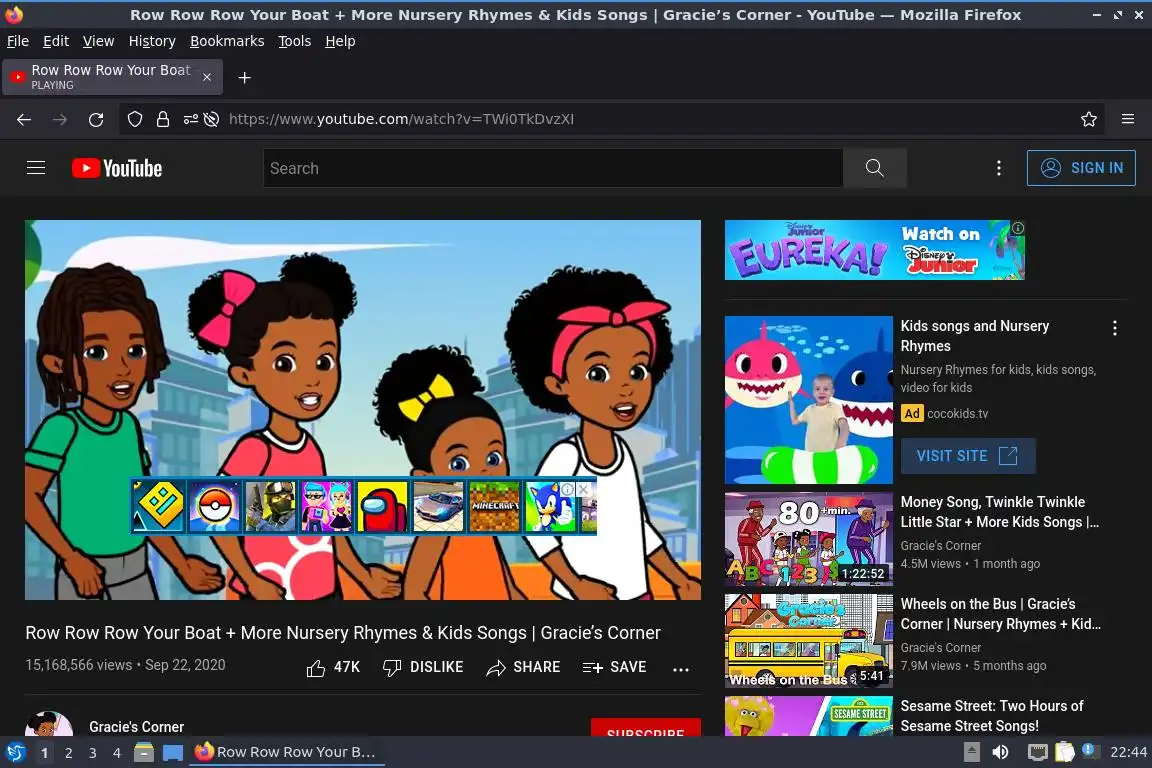This screenshot has height=768, width=1152.
Task: Open the taskbar application menu icon
Action: pyautogui.click(x=15, y=753)
